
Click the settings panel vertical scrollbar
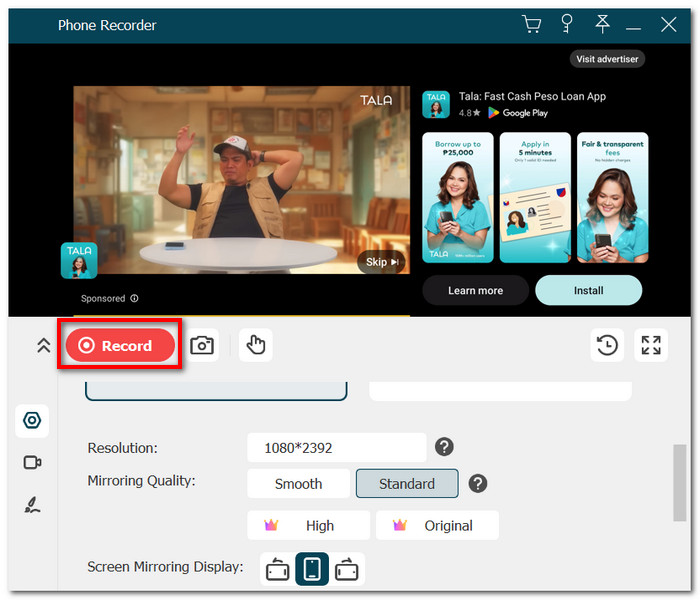click(x=679, y=483)
